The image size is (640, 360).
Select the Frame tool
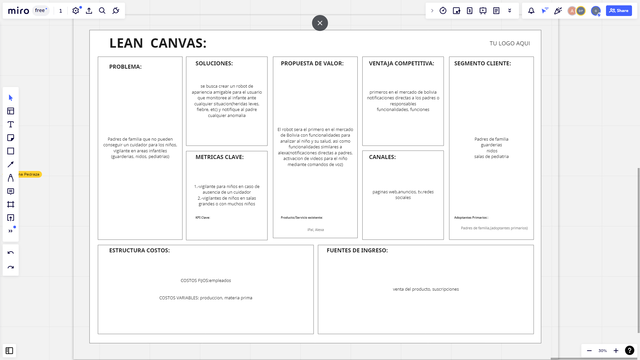tap(11, 204)
